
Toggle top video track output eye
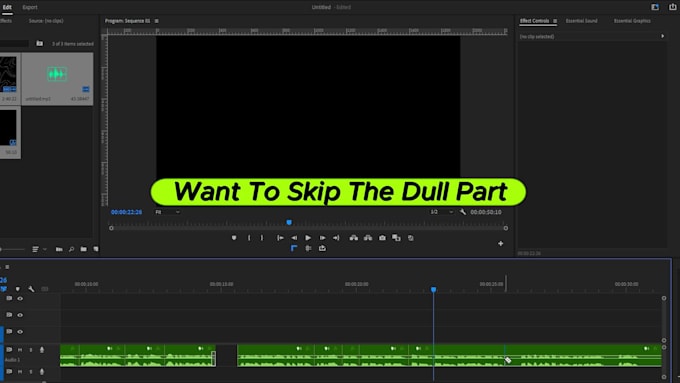click(x=20, y=298)
